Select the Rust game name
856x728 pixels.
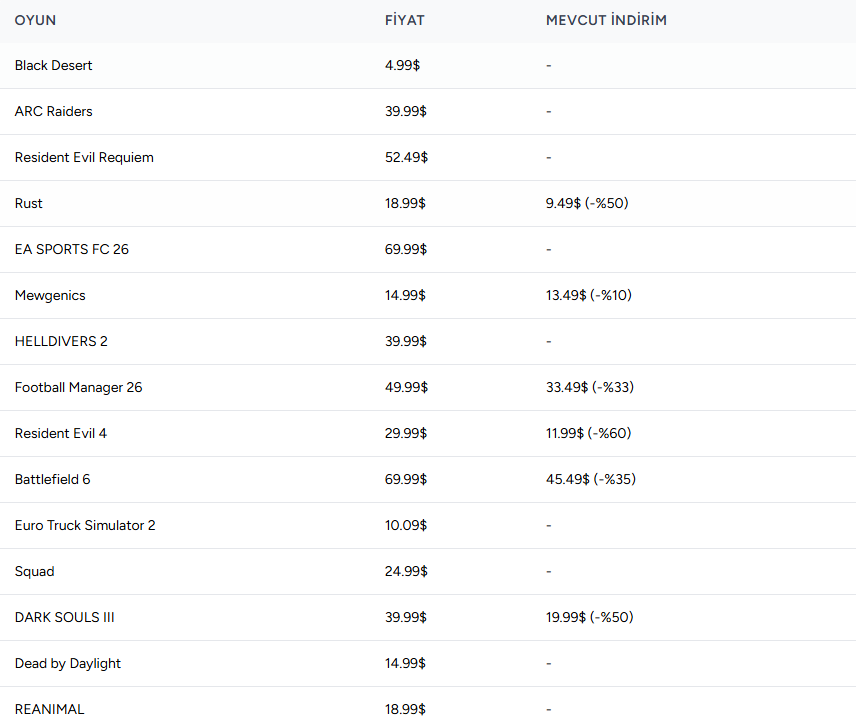point(28,204)
